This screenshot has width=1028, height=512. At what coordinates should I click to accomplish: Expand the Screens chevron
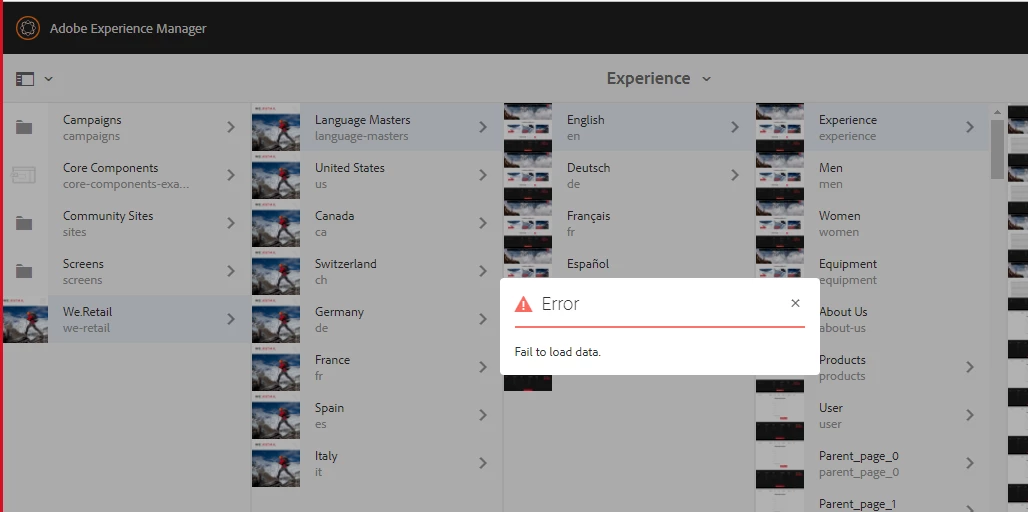231,271
